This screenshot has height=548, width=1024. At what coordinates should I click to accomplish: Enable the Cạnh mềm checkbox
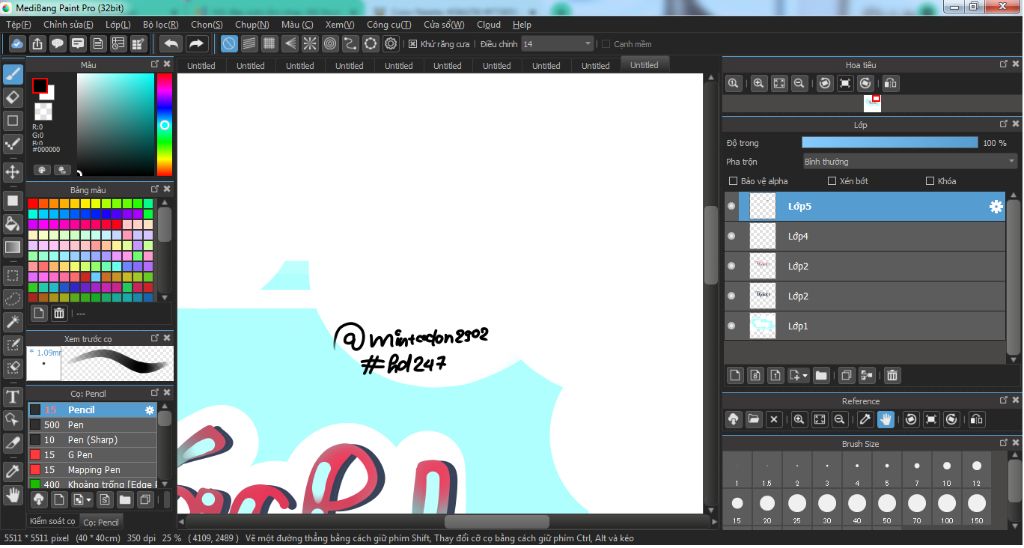point(605,44)
